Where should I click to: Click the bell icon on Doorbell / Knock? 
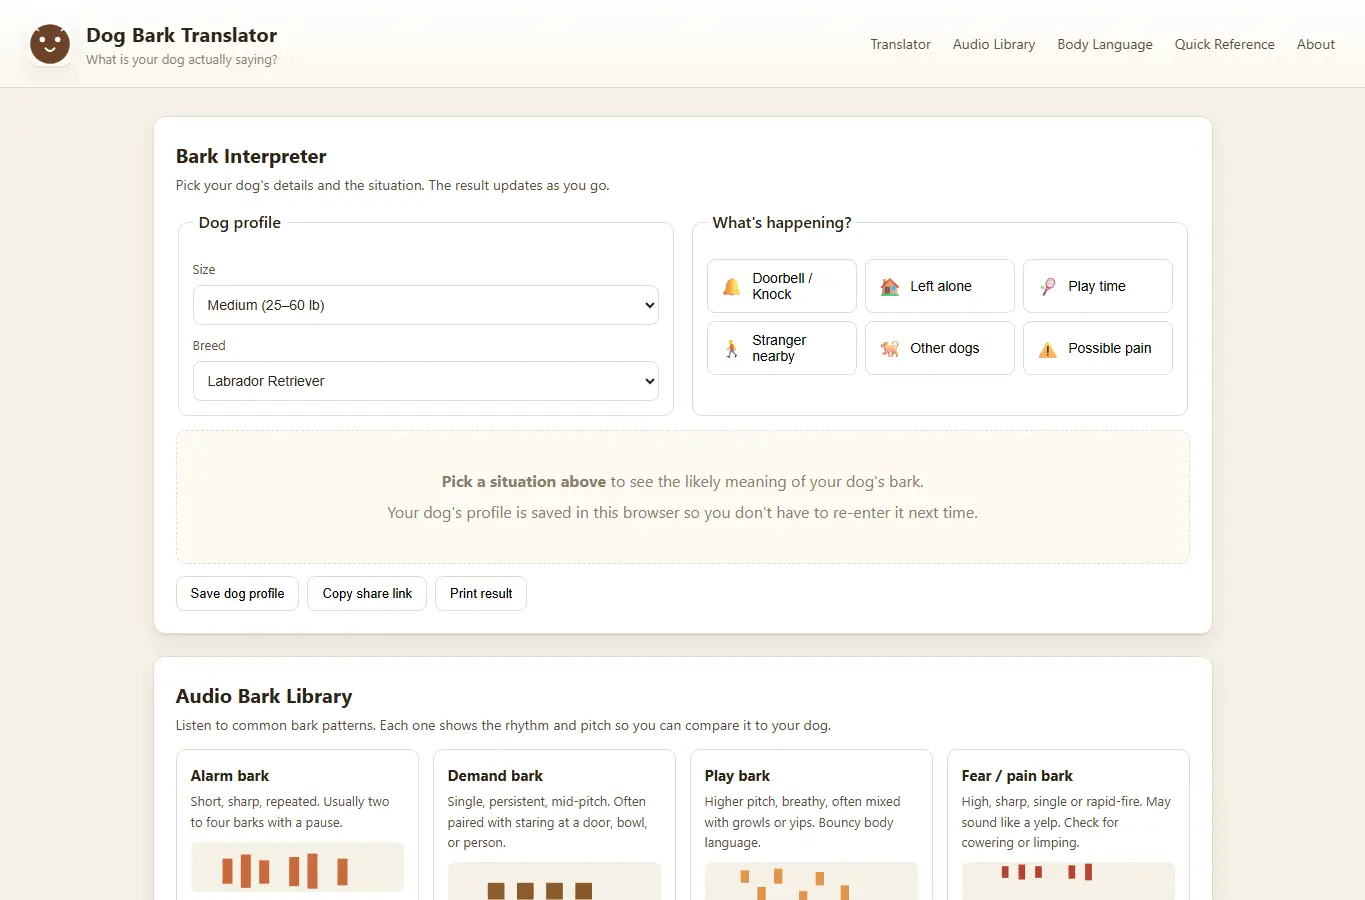(732, 287)
